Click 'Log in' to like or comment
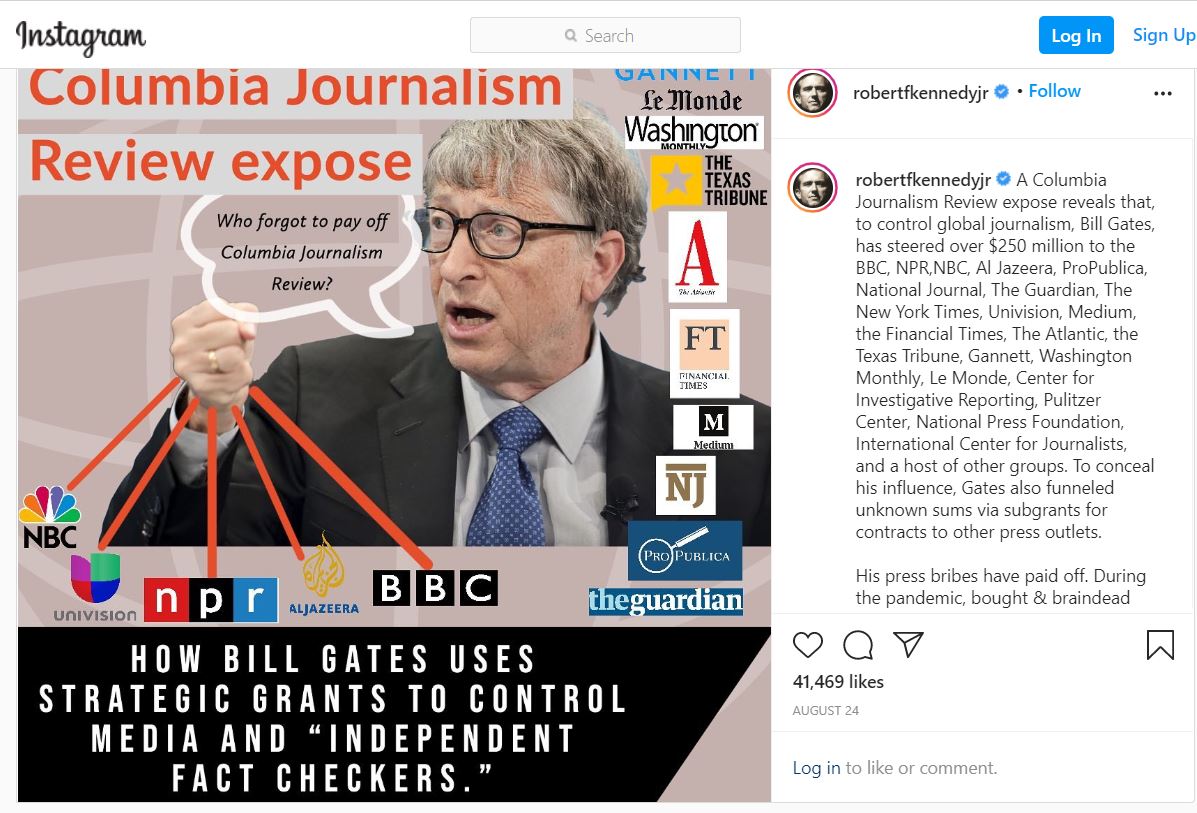The image size is (1197, 813). pos(816,767)
